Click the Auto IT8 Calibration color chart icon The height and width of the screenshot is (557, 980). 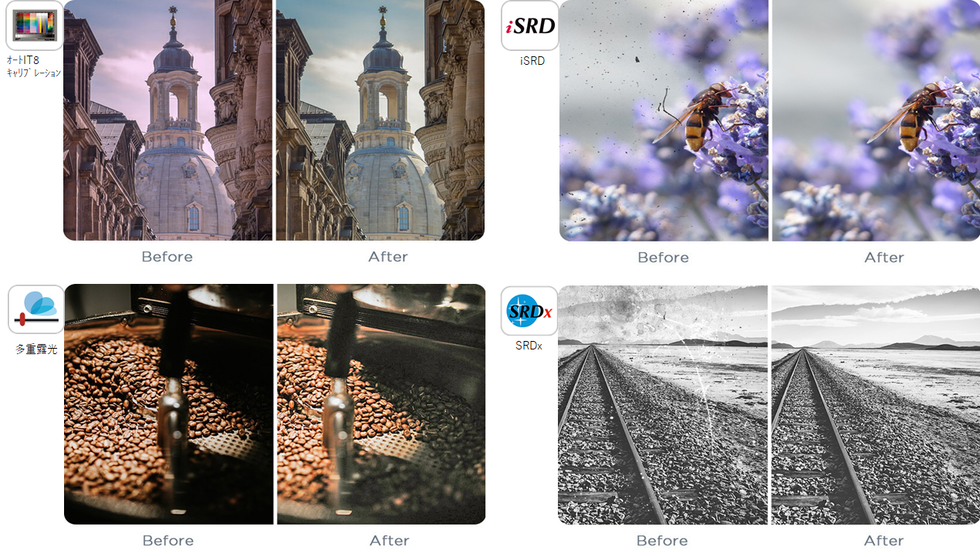tap(35, 26)
